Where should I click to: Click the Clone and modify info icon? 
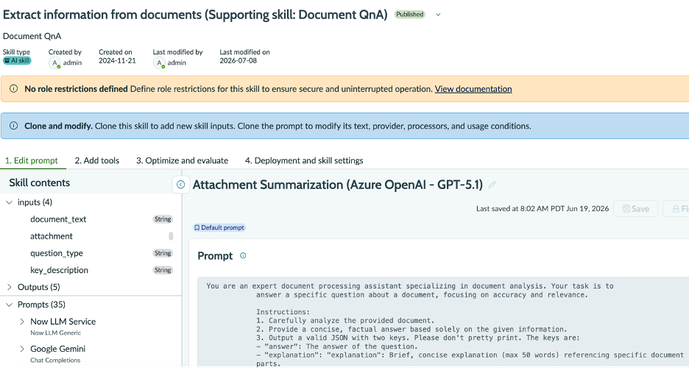click(x=14, y=126)
